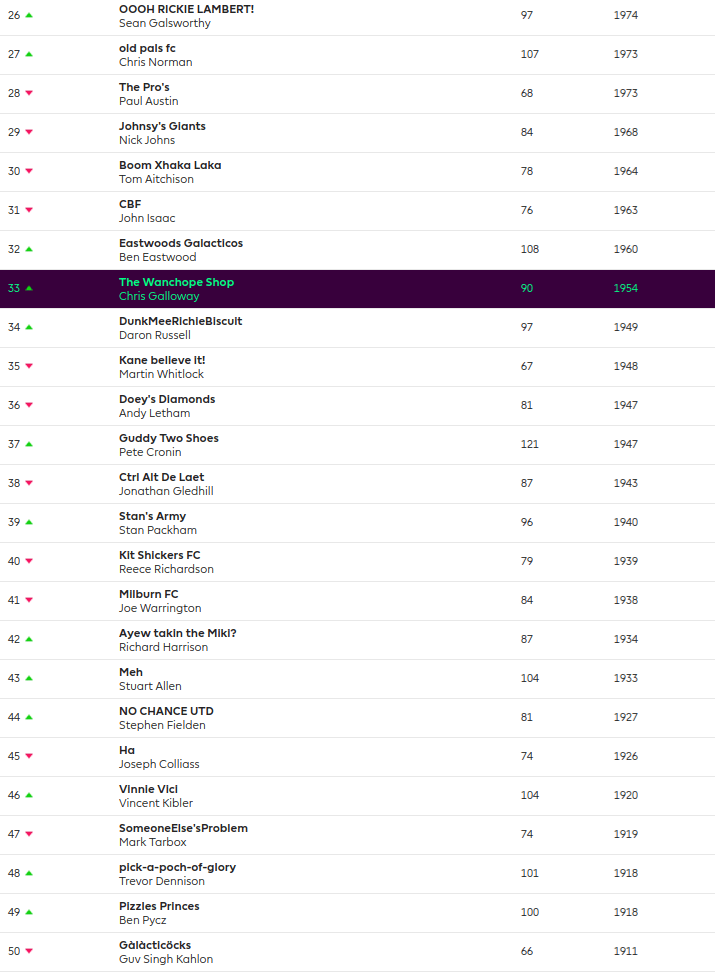Open Ctrl Alt De Laet team

pos(161,477)
